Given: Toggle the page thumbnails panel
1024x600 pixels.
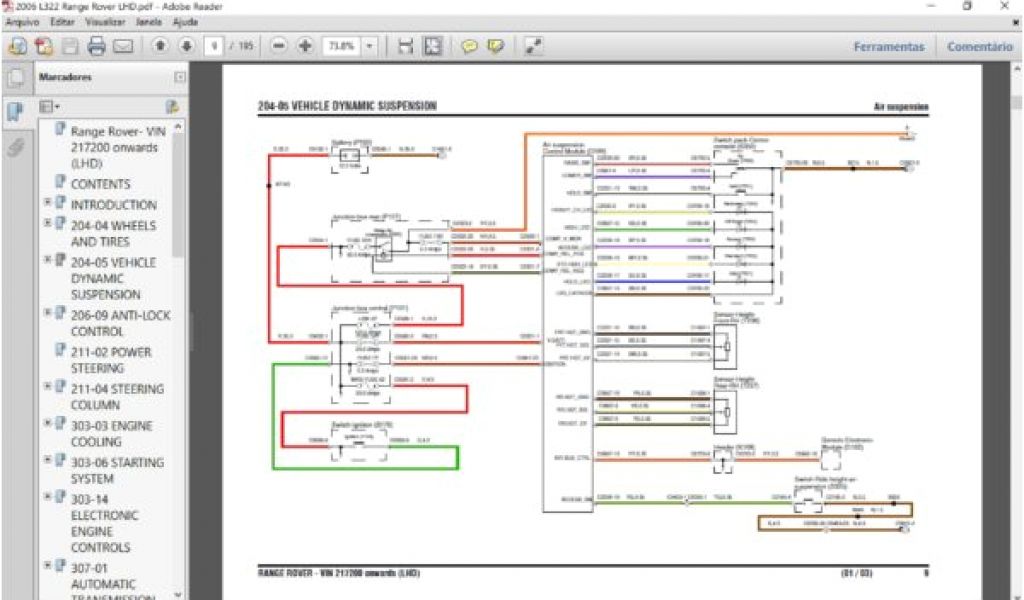Looking at the screenshot, I should click(15, 79).
